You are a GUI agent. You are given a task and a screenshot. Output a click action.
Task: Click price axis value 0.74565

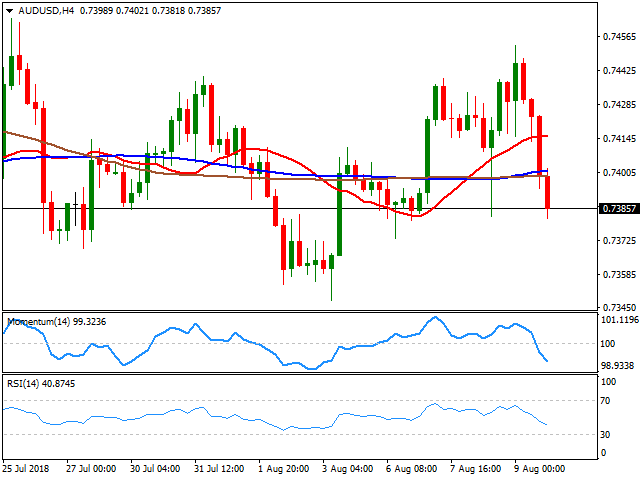(619, 37)
